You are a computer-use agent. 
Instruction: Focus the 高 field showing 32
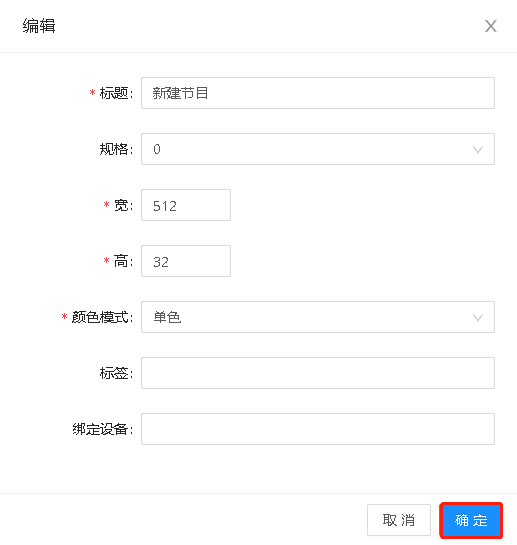click(186, 261)
